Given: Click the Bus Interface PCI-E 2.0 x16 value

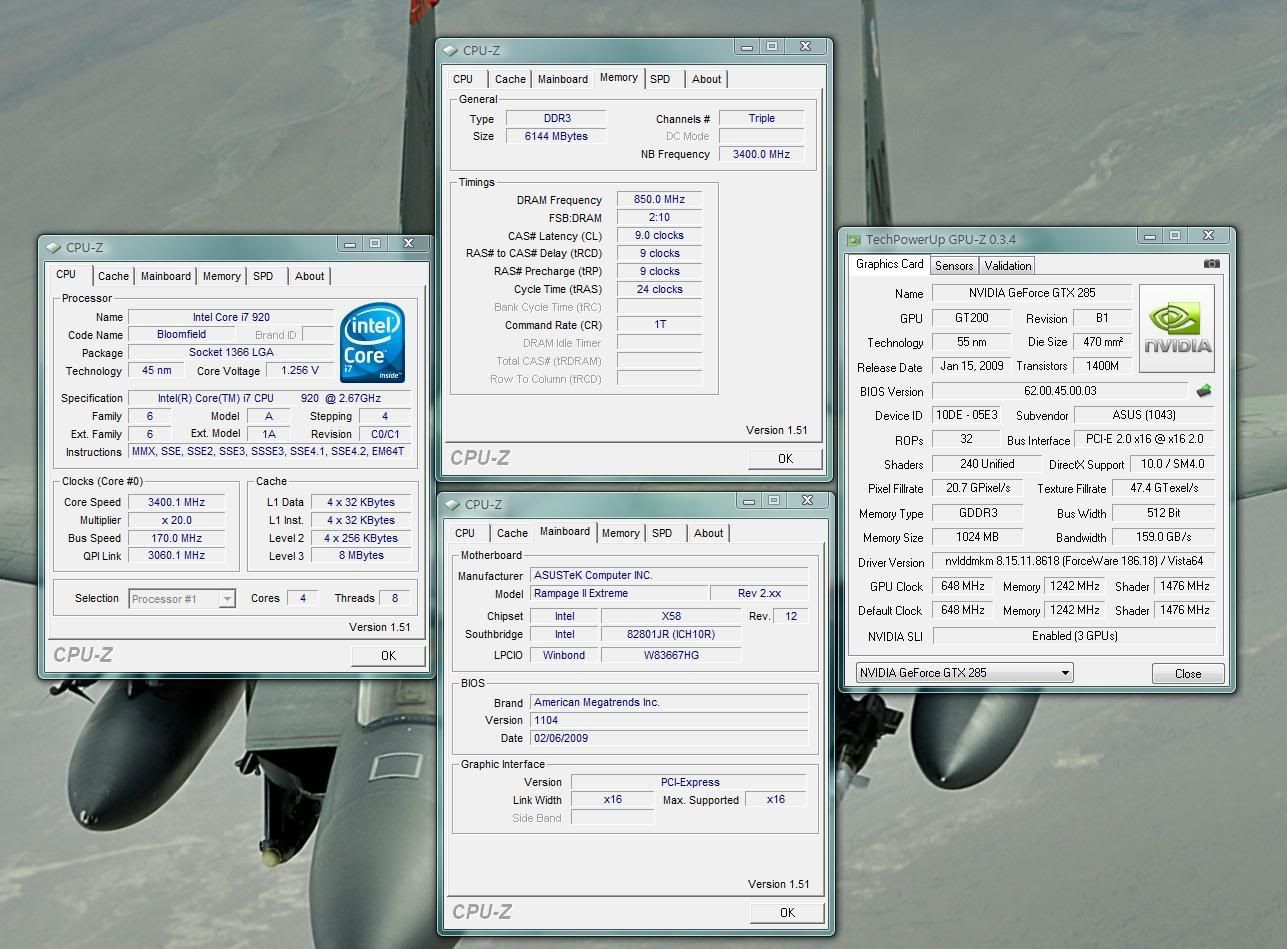Looking at the screenshot, I should tap(1145, 440).
